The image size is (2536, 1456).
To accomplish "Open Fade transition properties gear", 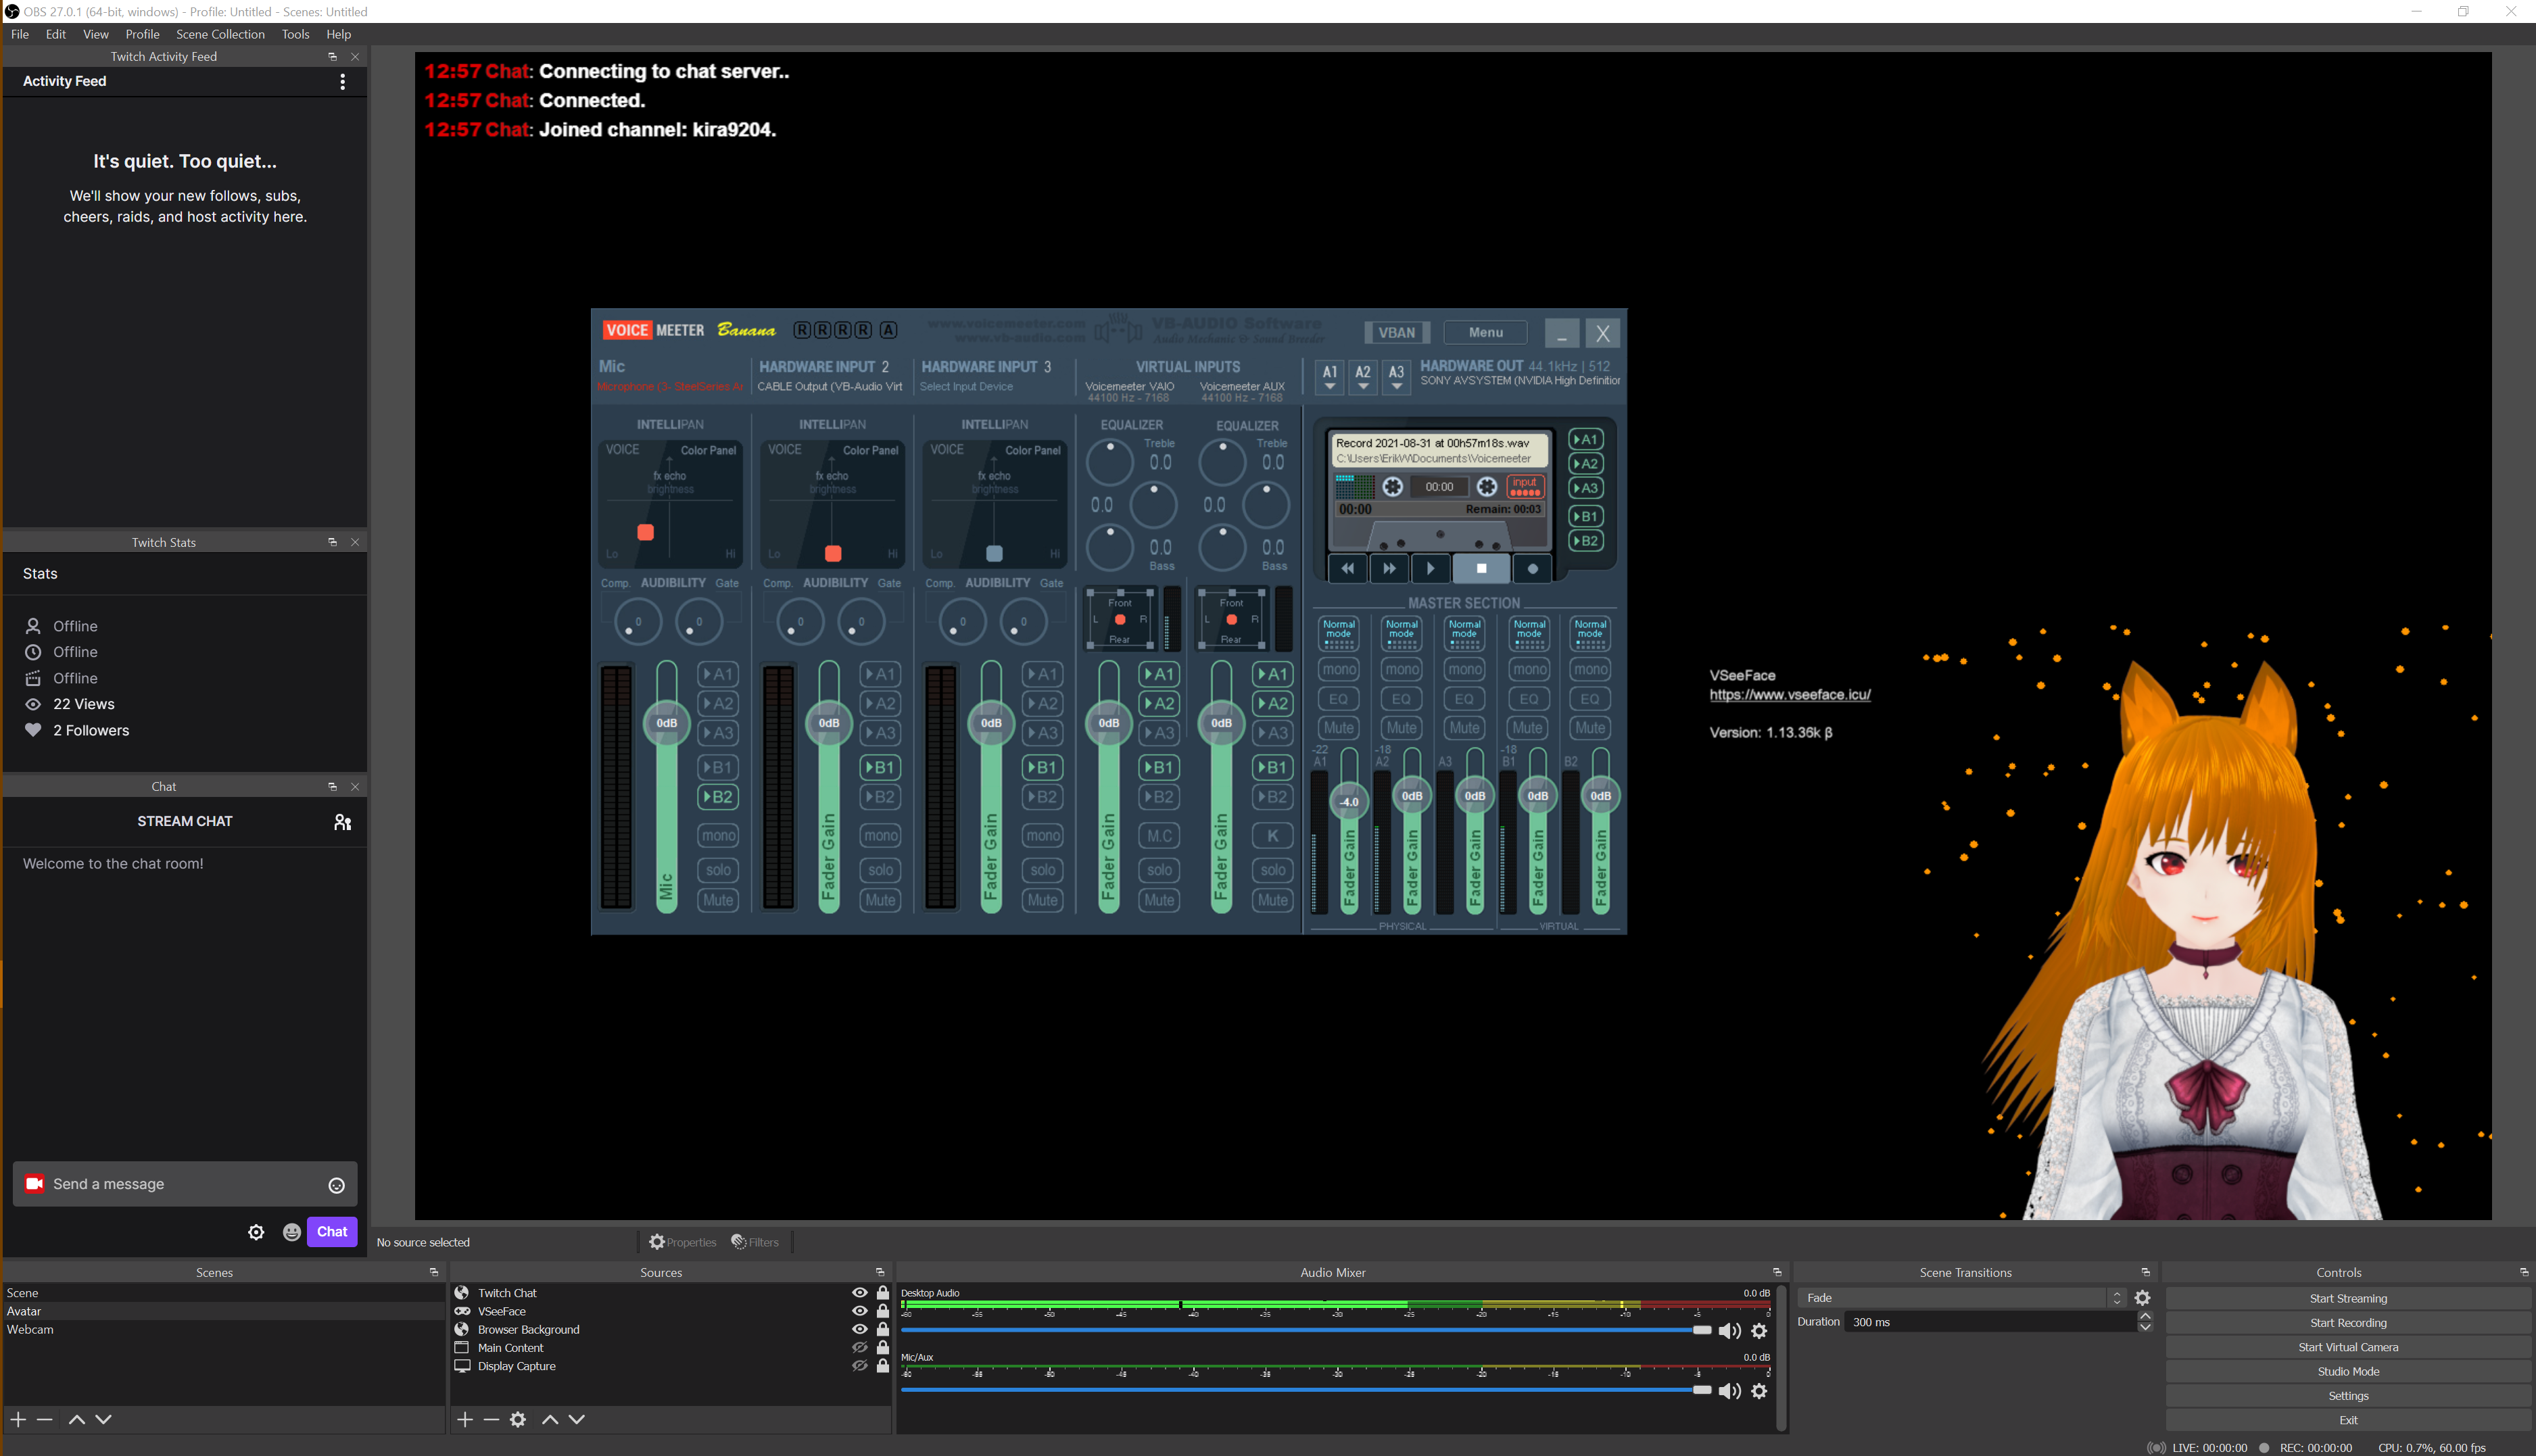I will click(2142, 1298).
